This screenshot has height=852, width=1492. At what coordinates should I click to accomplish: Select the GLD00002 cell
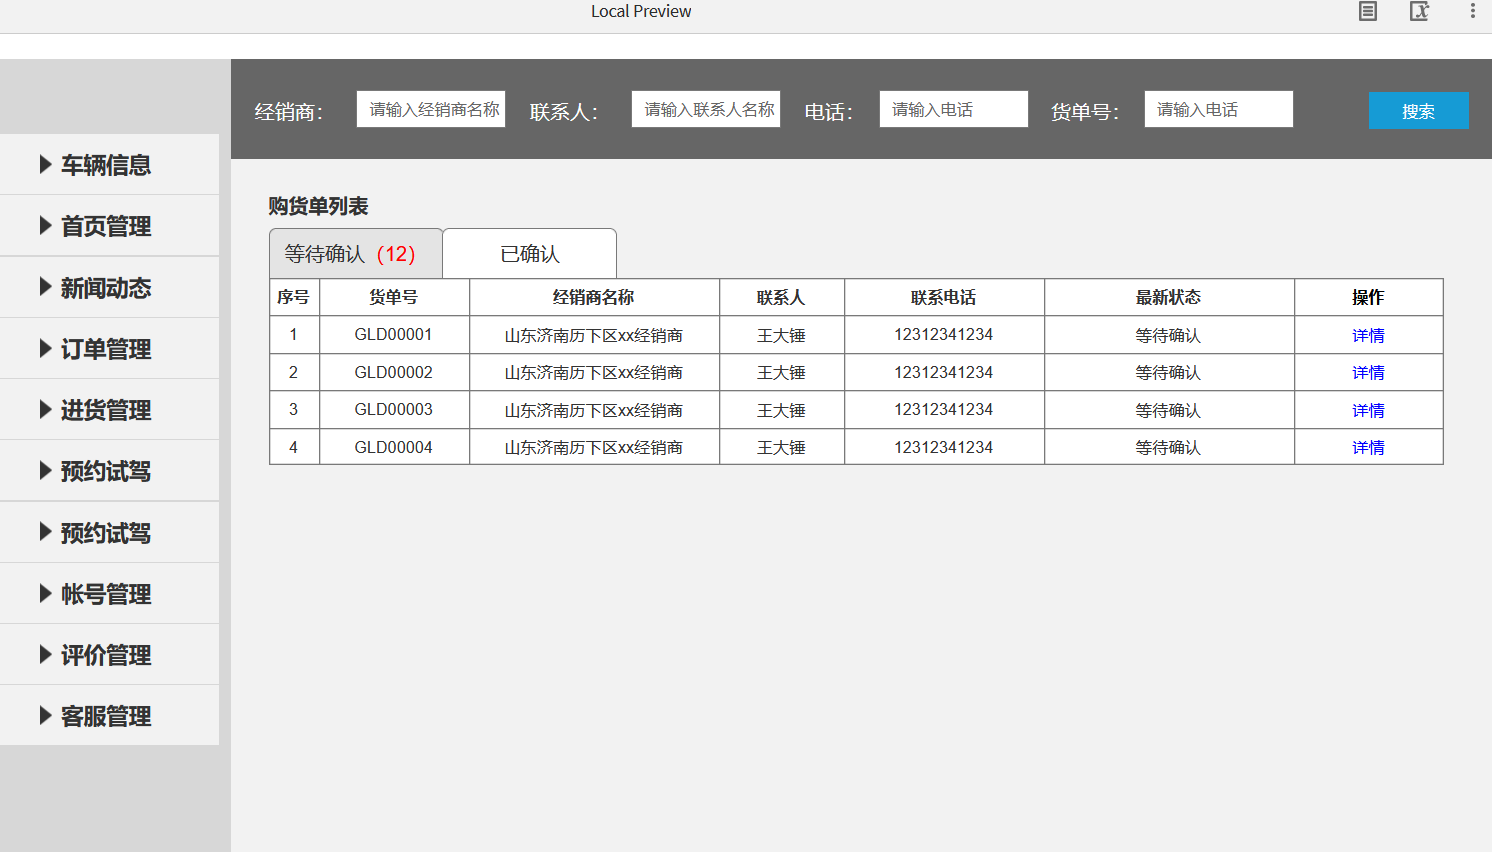pyautogui.click(x=394, y=372)
